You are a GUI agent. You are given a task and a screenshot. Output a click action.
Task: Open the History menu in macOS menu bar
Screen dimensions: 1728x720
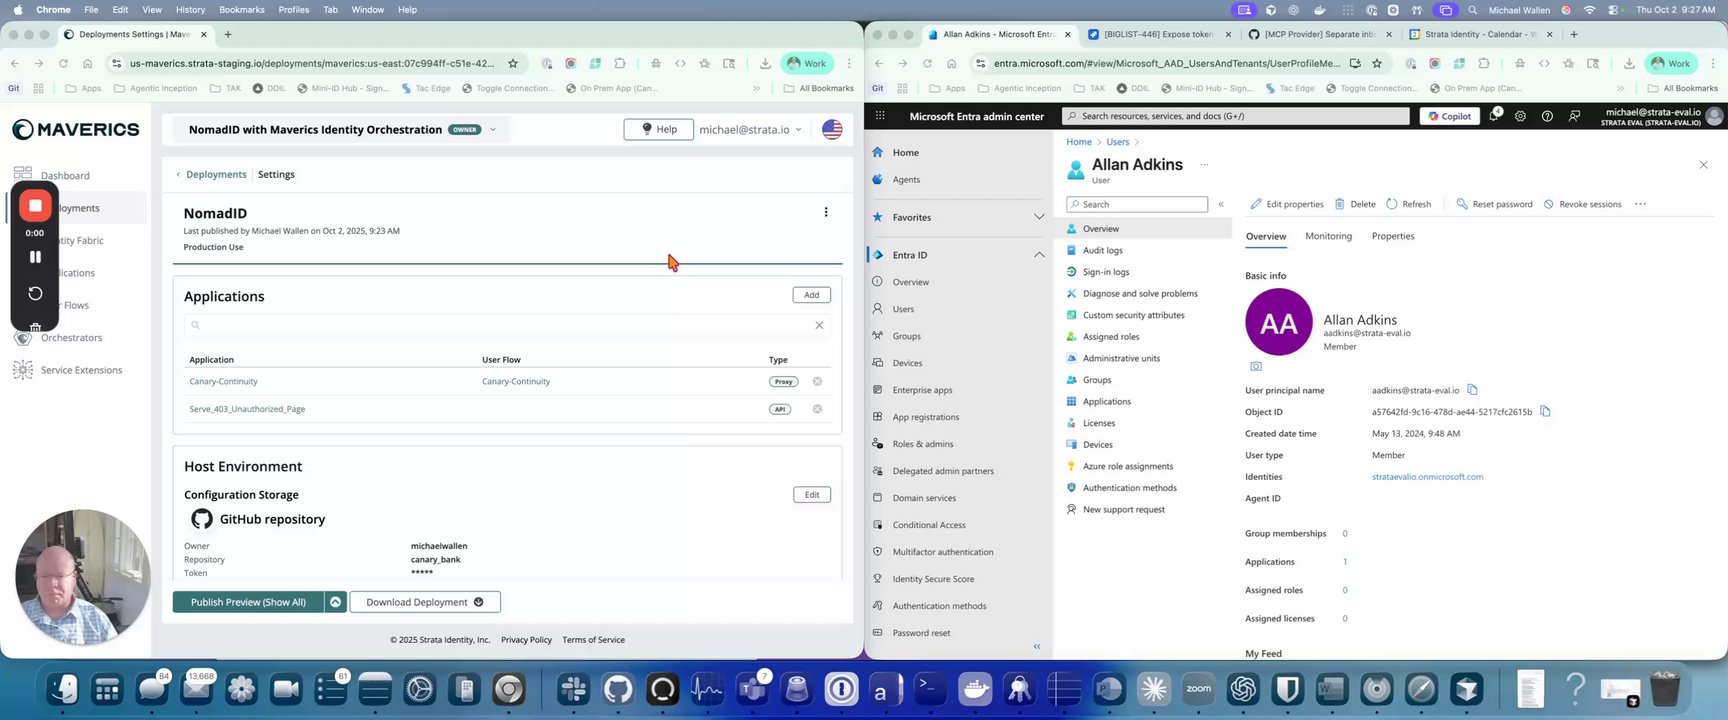[190, 10]
